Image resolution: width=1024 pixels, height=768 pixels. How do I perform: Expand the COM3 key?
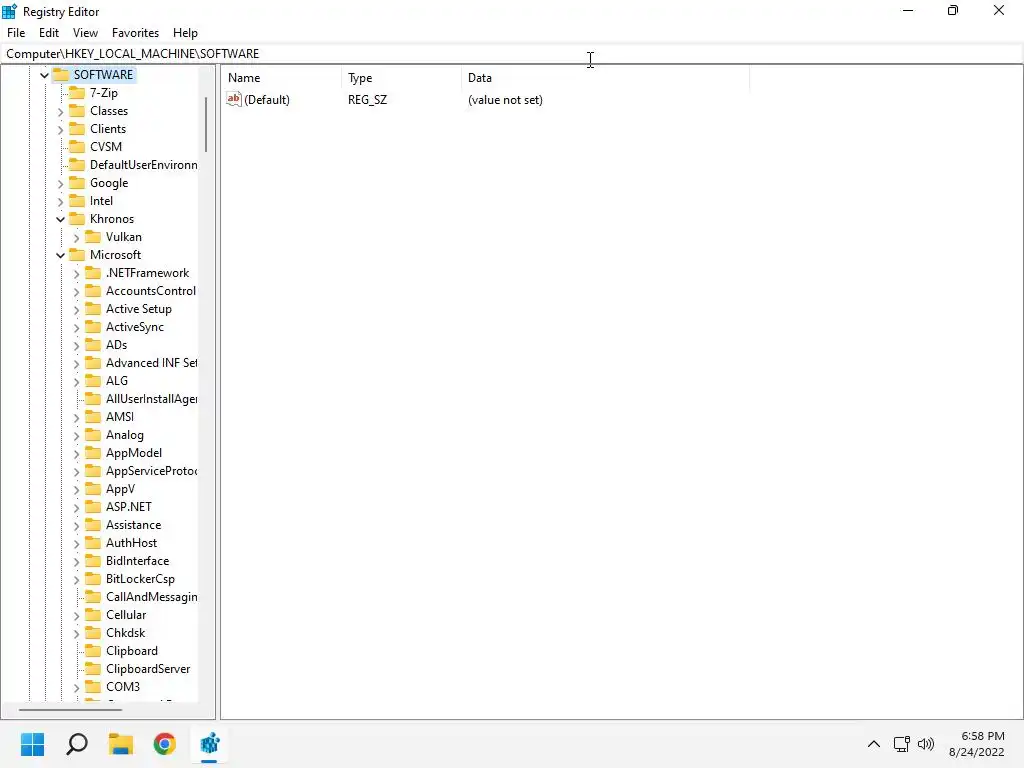76,688
